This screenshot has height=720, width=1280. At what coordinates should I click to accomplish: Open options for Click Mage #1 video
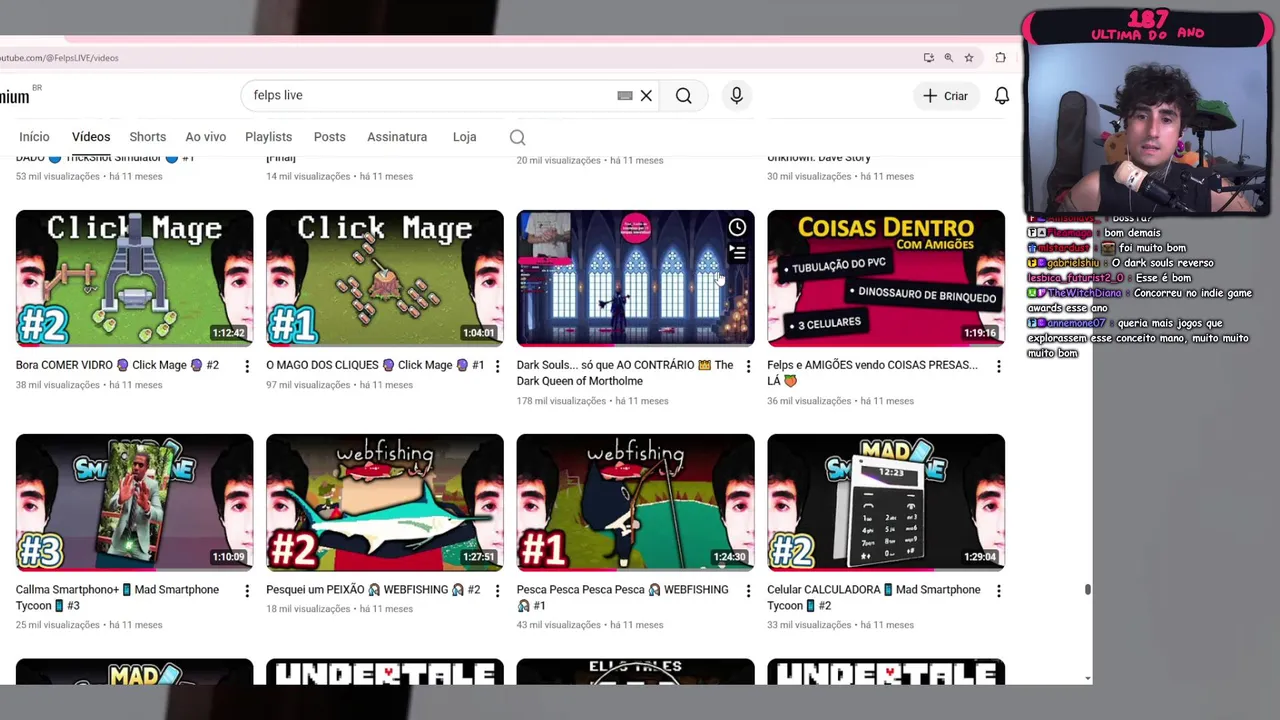[497, 367]
